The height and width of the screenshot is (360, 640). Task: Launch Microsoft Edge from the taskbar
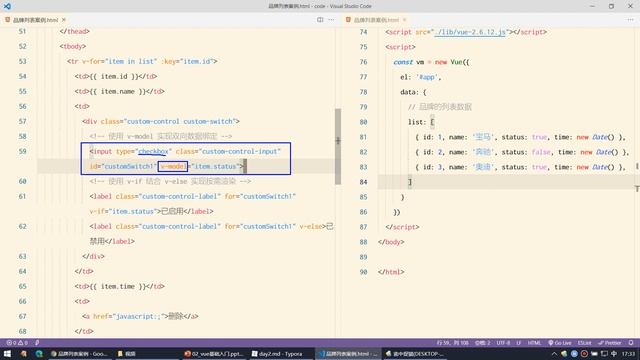click(39, 353)
